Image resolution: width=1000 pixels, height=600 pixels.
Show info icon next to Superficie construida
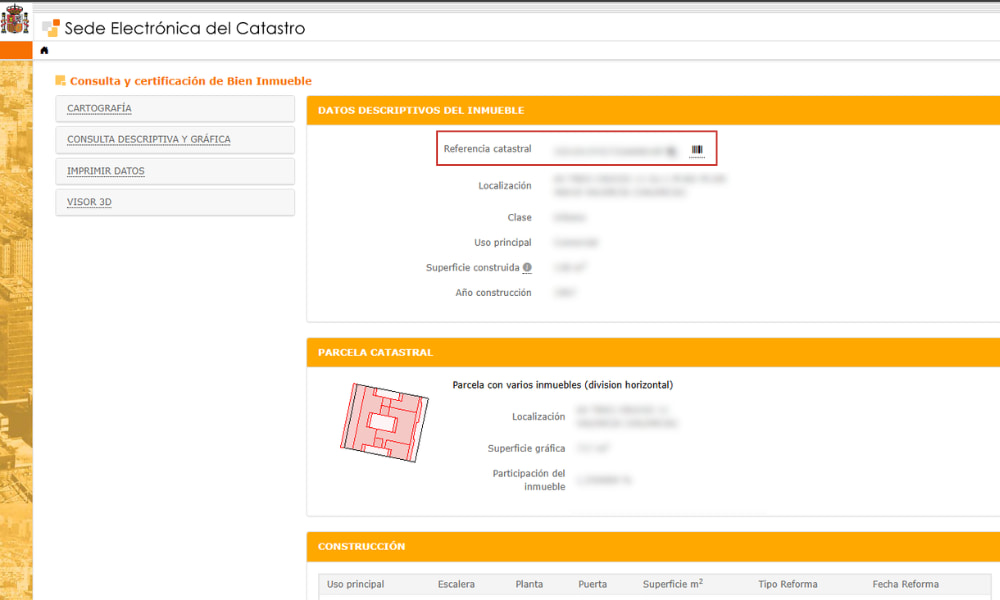point(527,268)
